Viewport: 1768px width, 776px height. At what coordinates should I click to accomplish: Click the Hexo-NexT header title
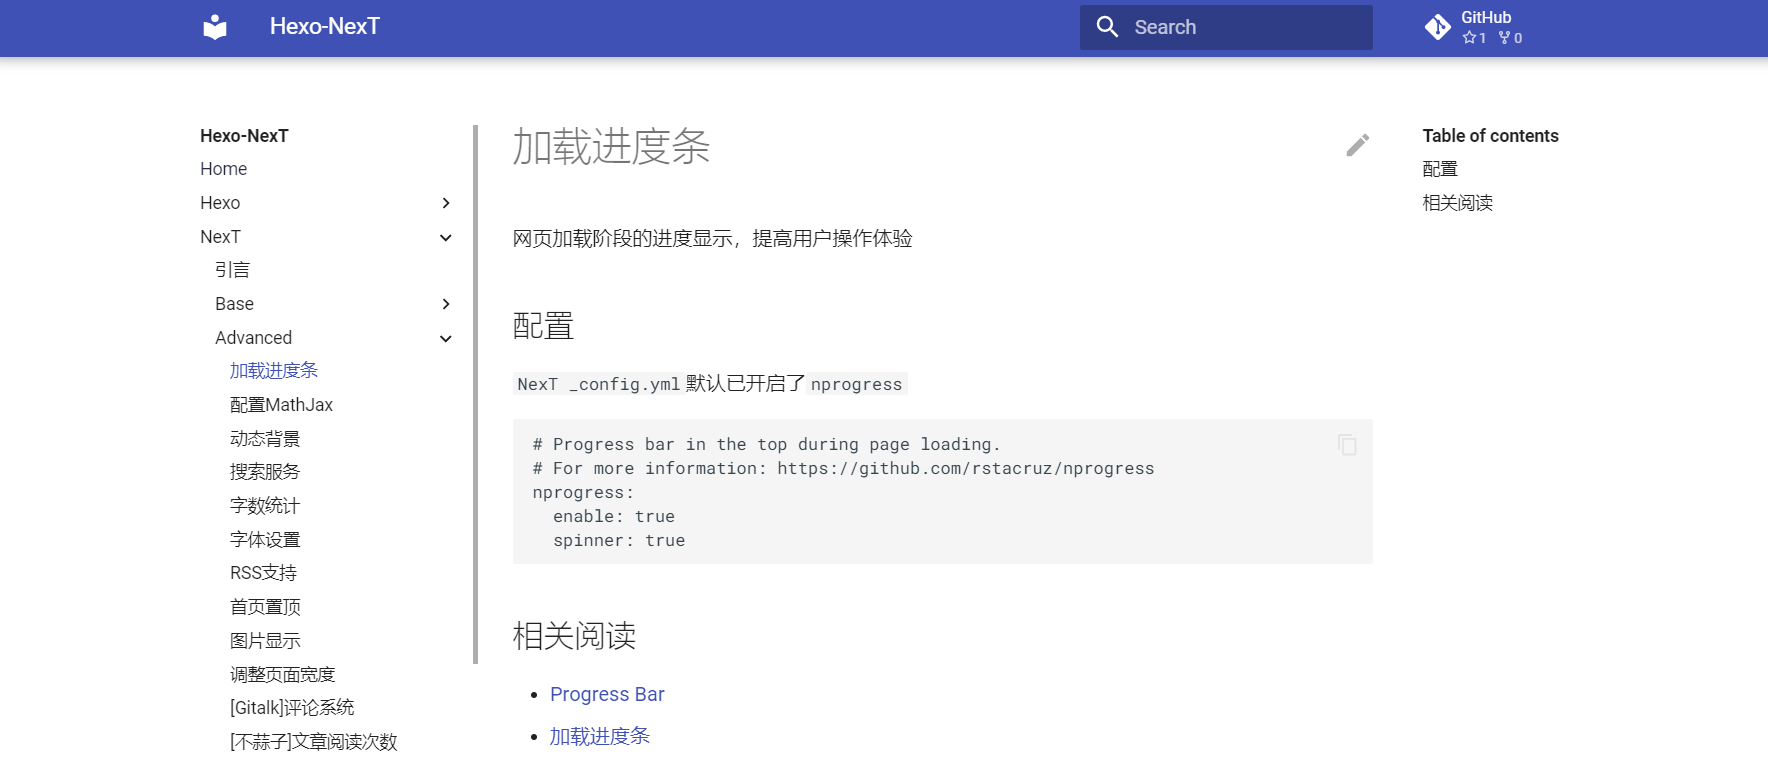tap(325, 27)
